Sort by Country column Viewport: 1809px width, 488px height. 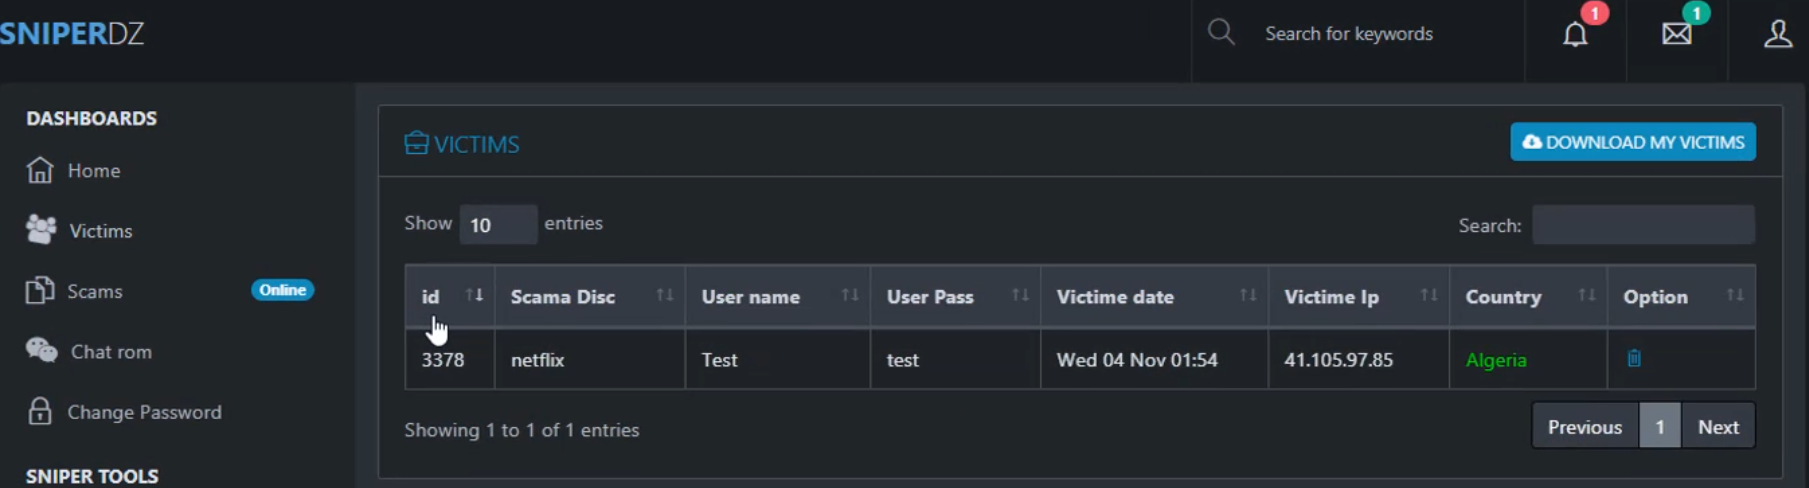pyautogui.click(x=1587, y=295)
